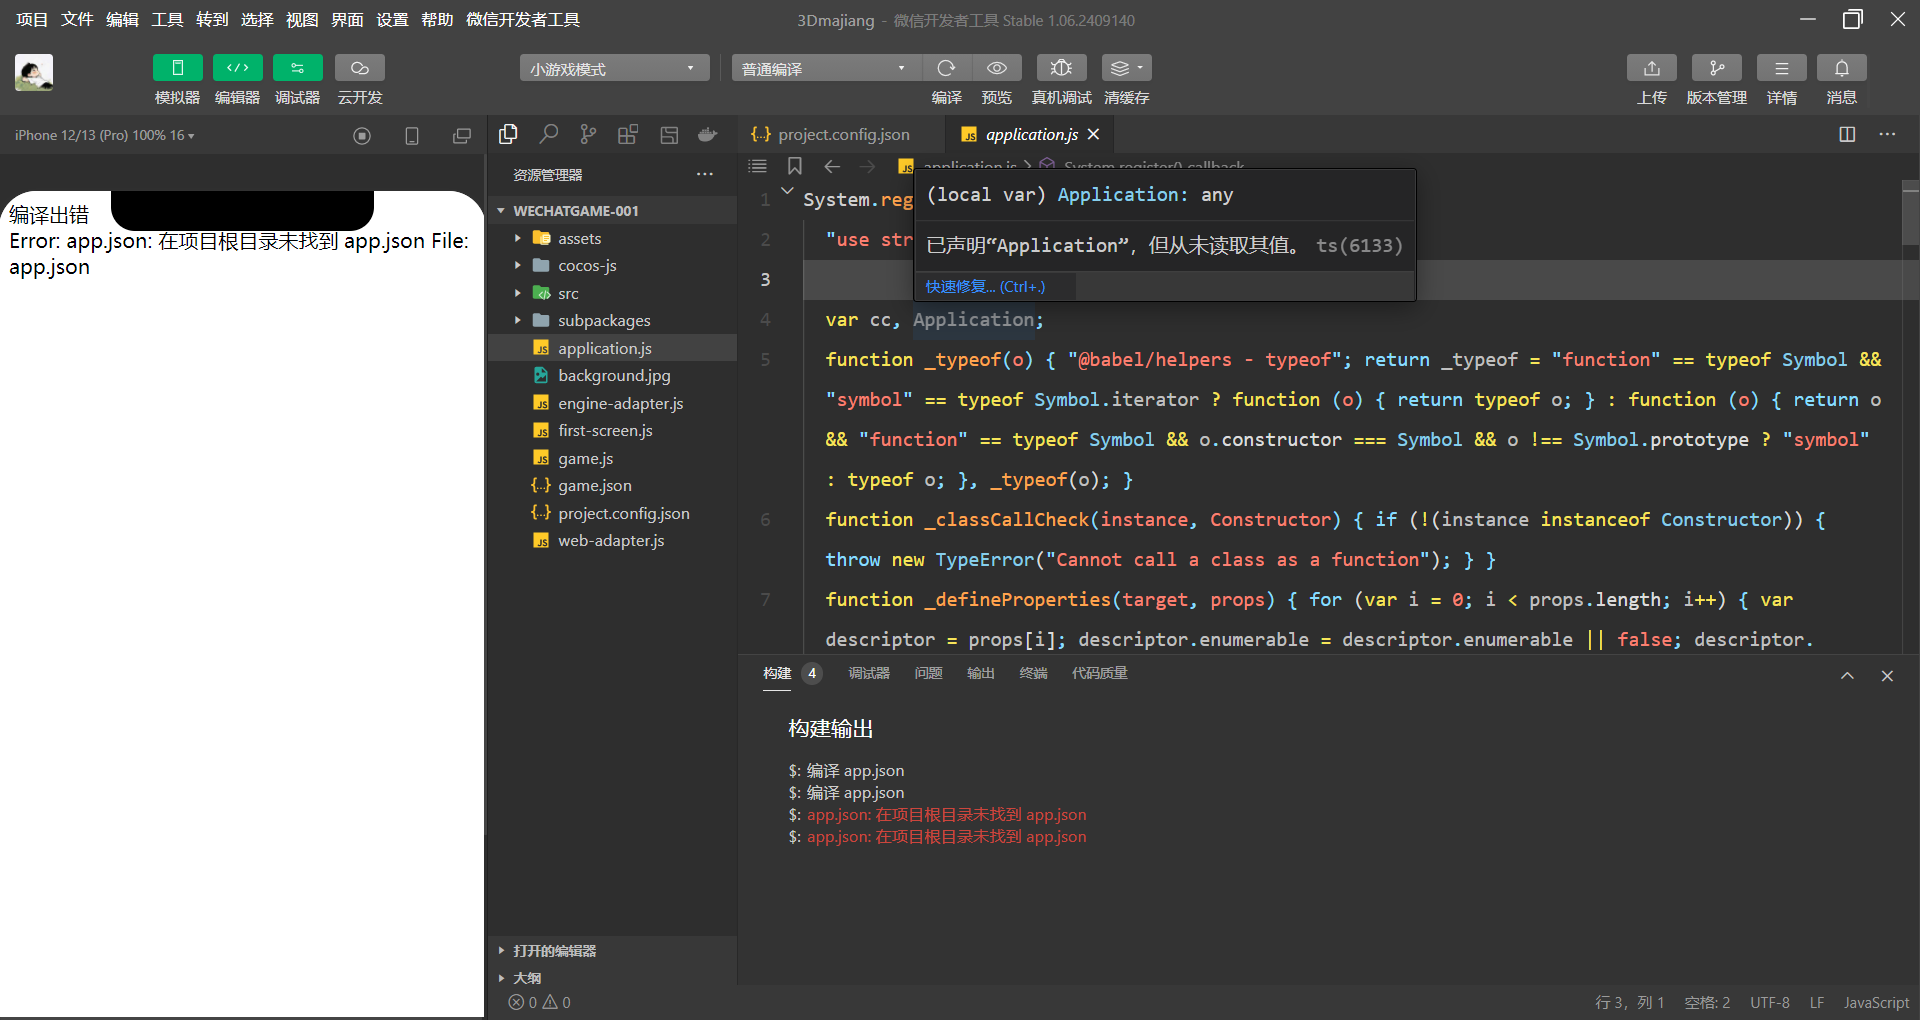Image resolution: width=1920 pixels, height=1020 pixels.
Task: Detach the simulator into separate window
Action: click(462, 136)
